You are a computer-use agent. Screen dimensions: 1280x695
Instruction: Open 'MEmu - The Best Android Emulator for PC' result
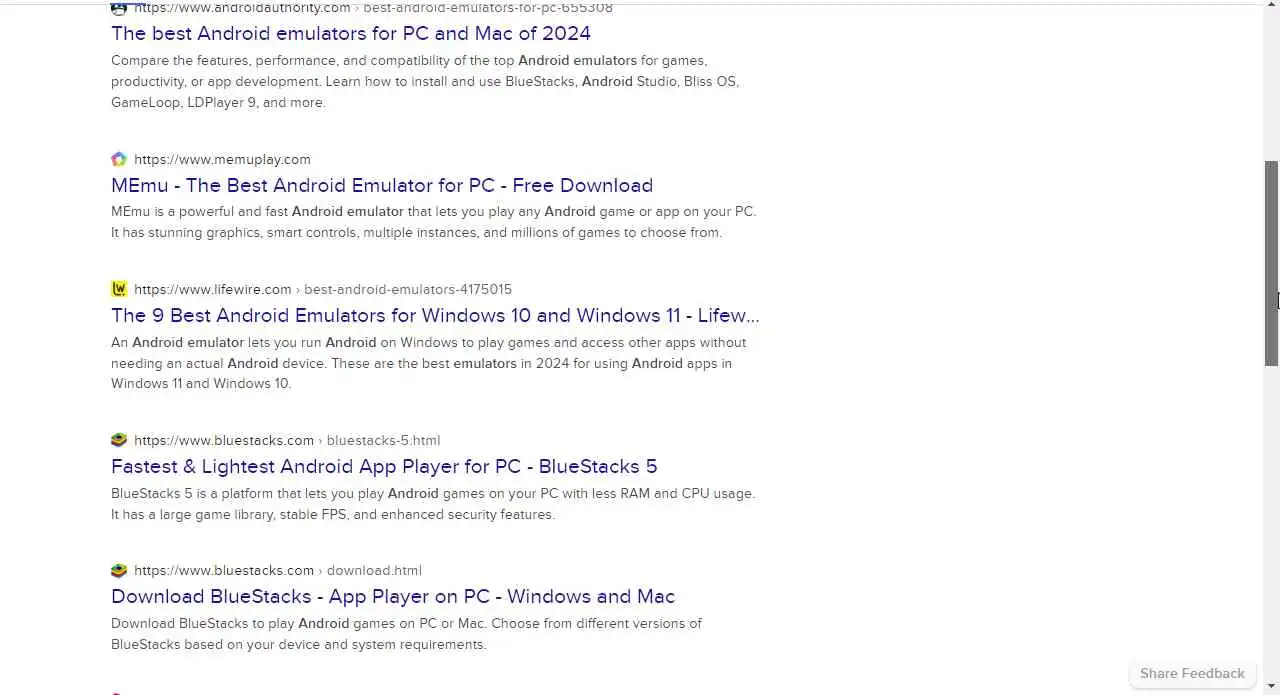click(x=382, y=185)
